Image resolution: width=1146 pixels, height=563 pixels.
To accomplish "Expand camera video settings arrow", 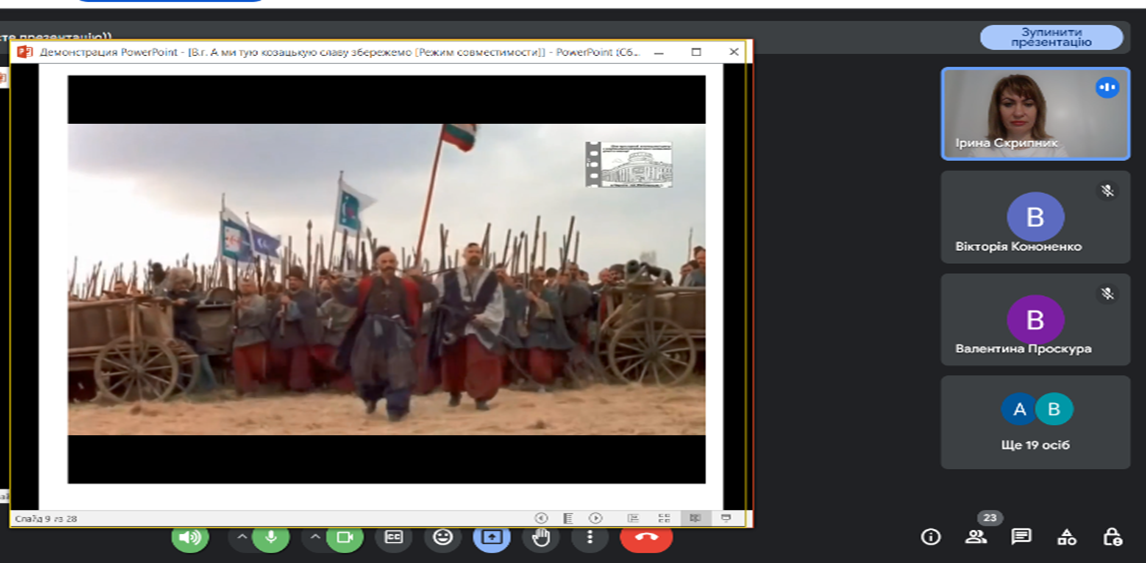I will (x=316, y=537).
